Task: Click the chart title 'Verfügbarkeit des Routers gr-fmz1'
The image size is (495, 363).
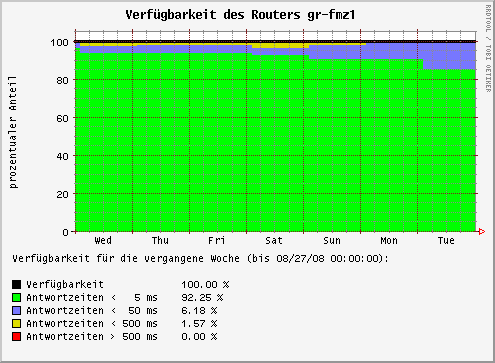Action: click(x=240, y=15)
